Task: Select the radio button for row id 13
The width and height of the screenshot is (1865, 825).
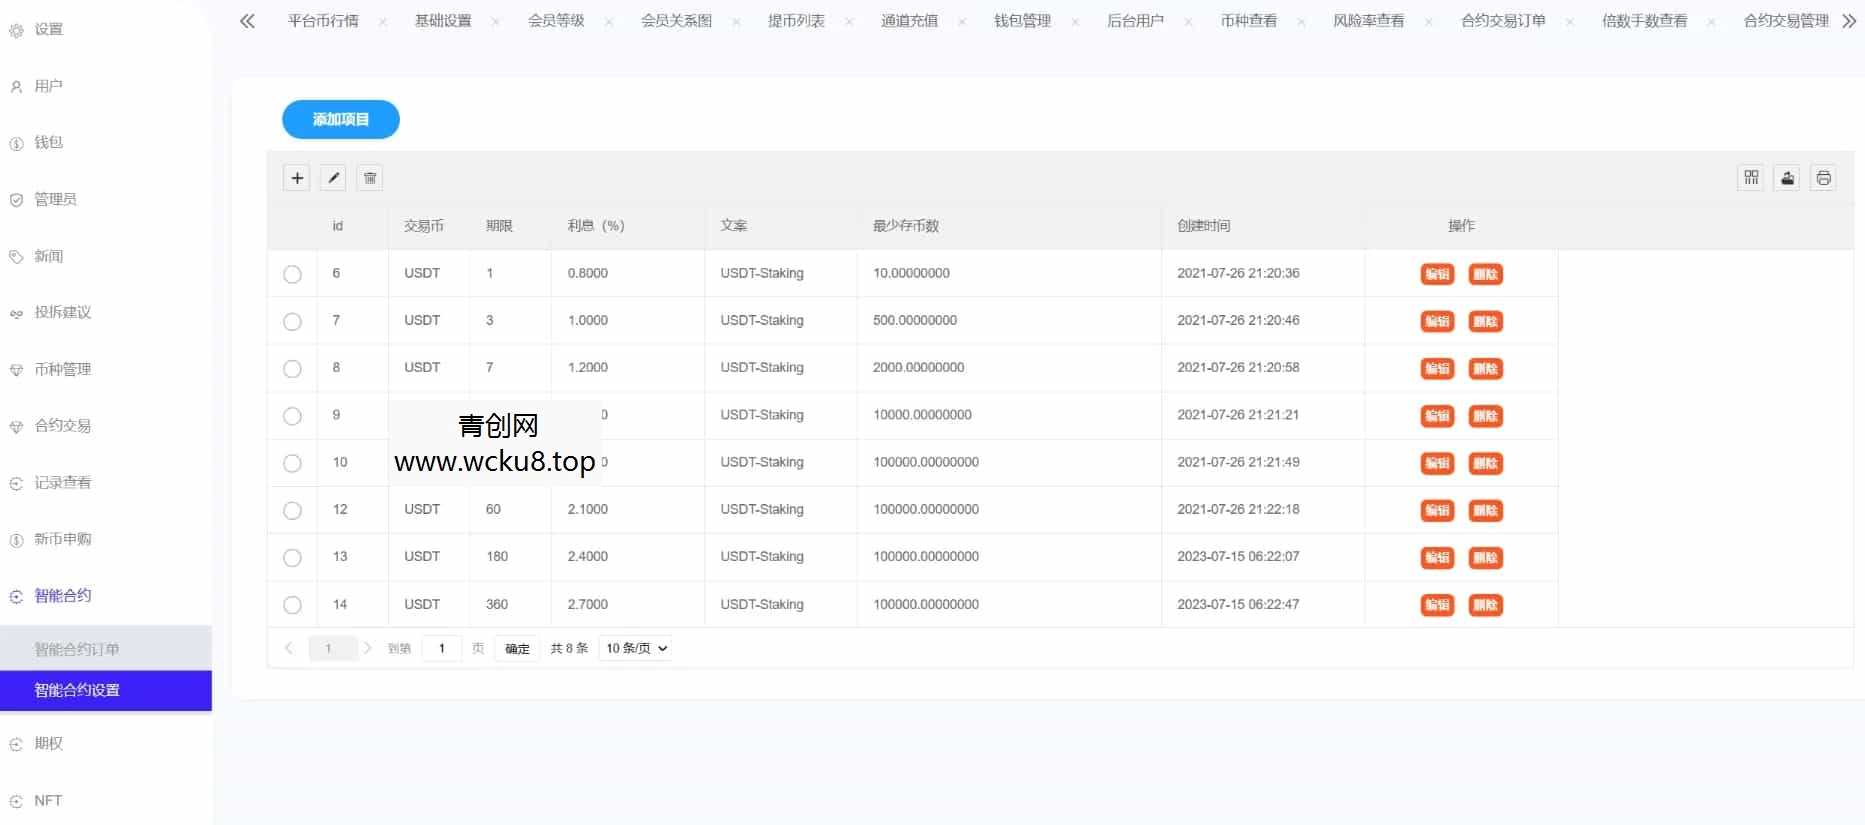Action: pyautogui.click(x=292, y=557)
